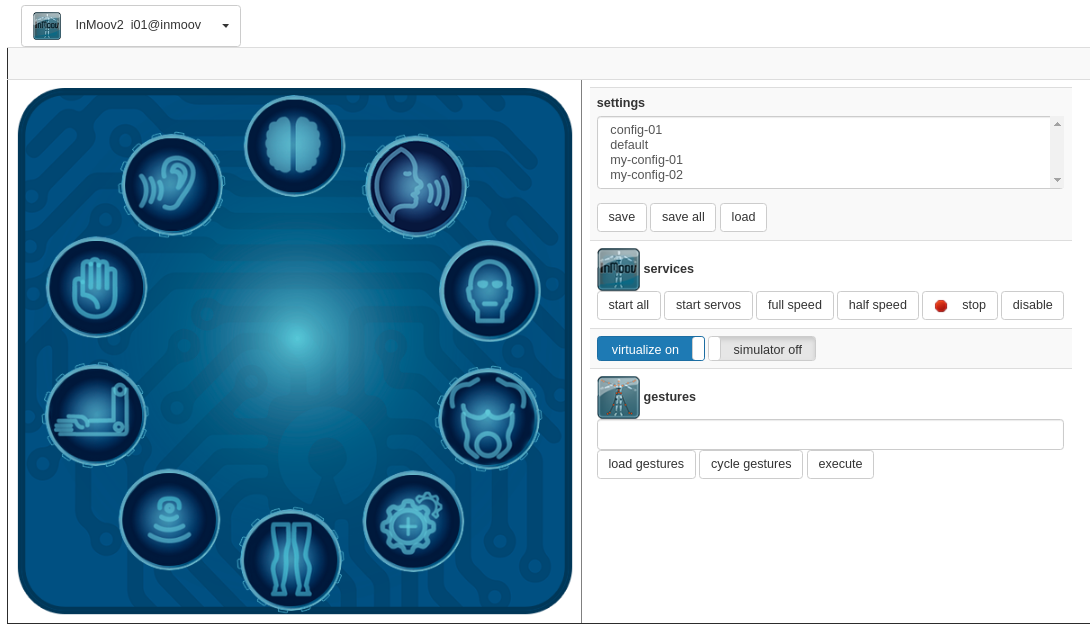Execute the entered gesture
This screenshot has width=1090, height=641.
(840, 464)
